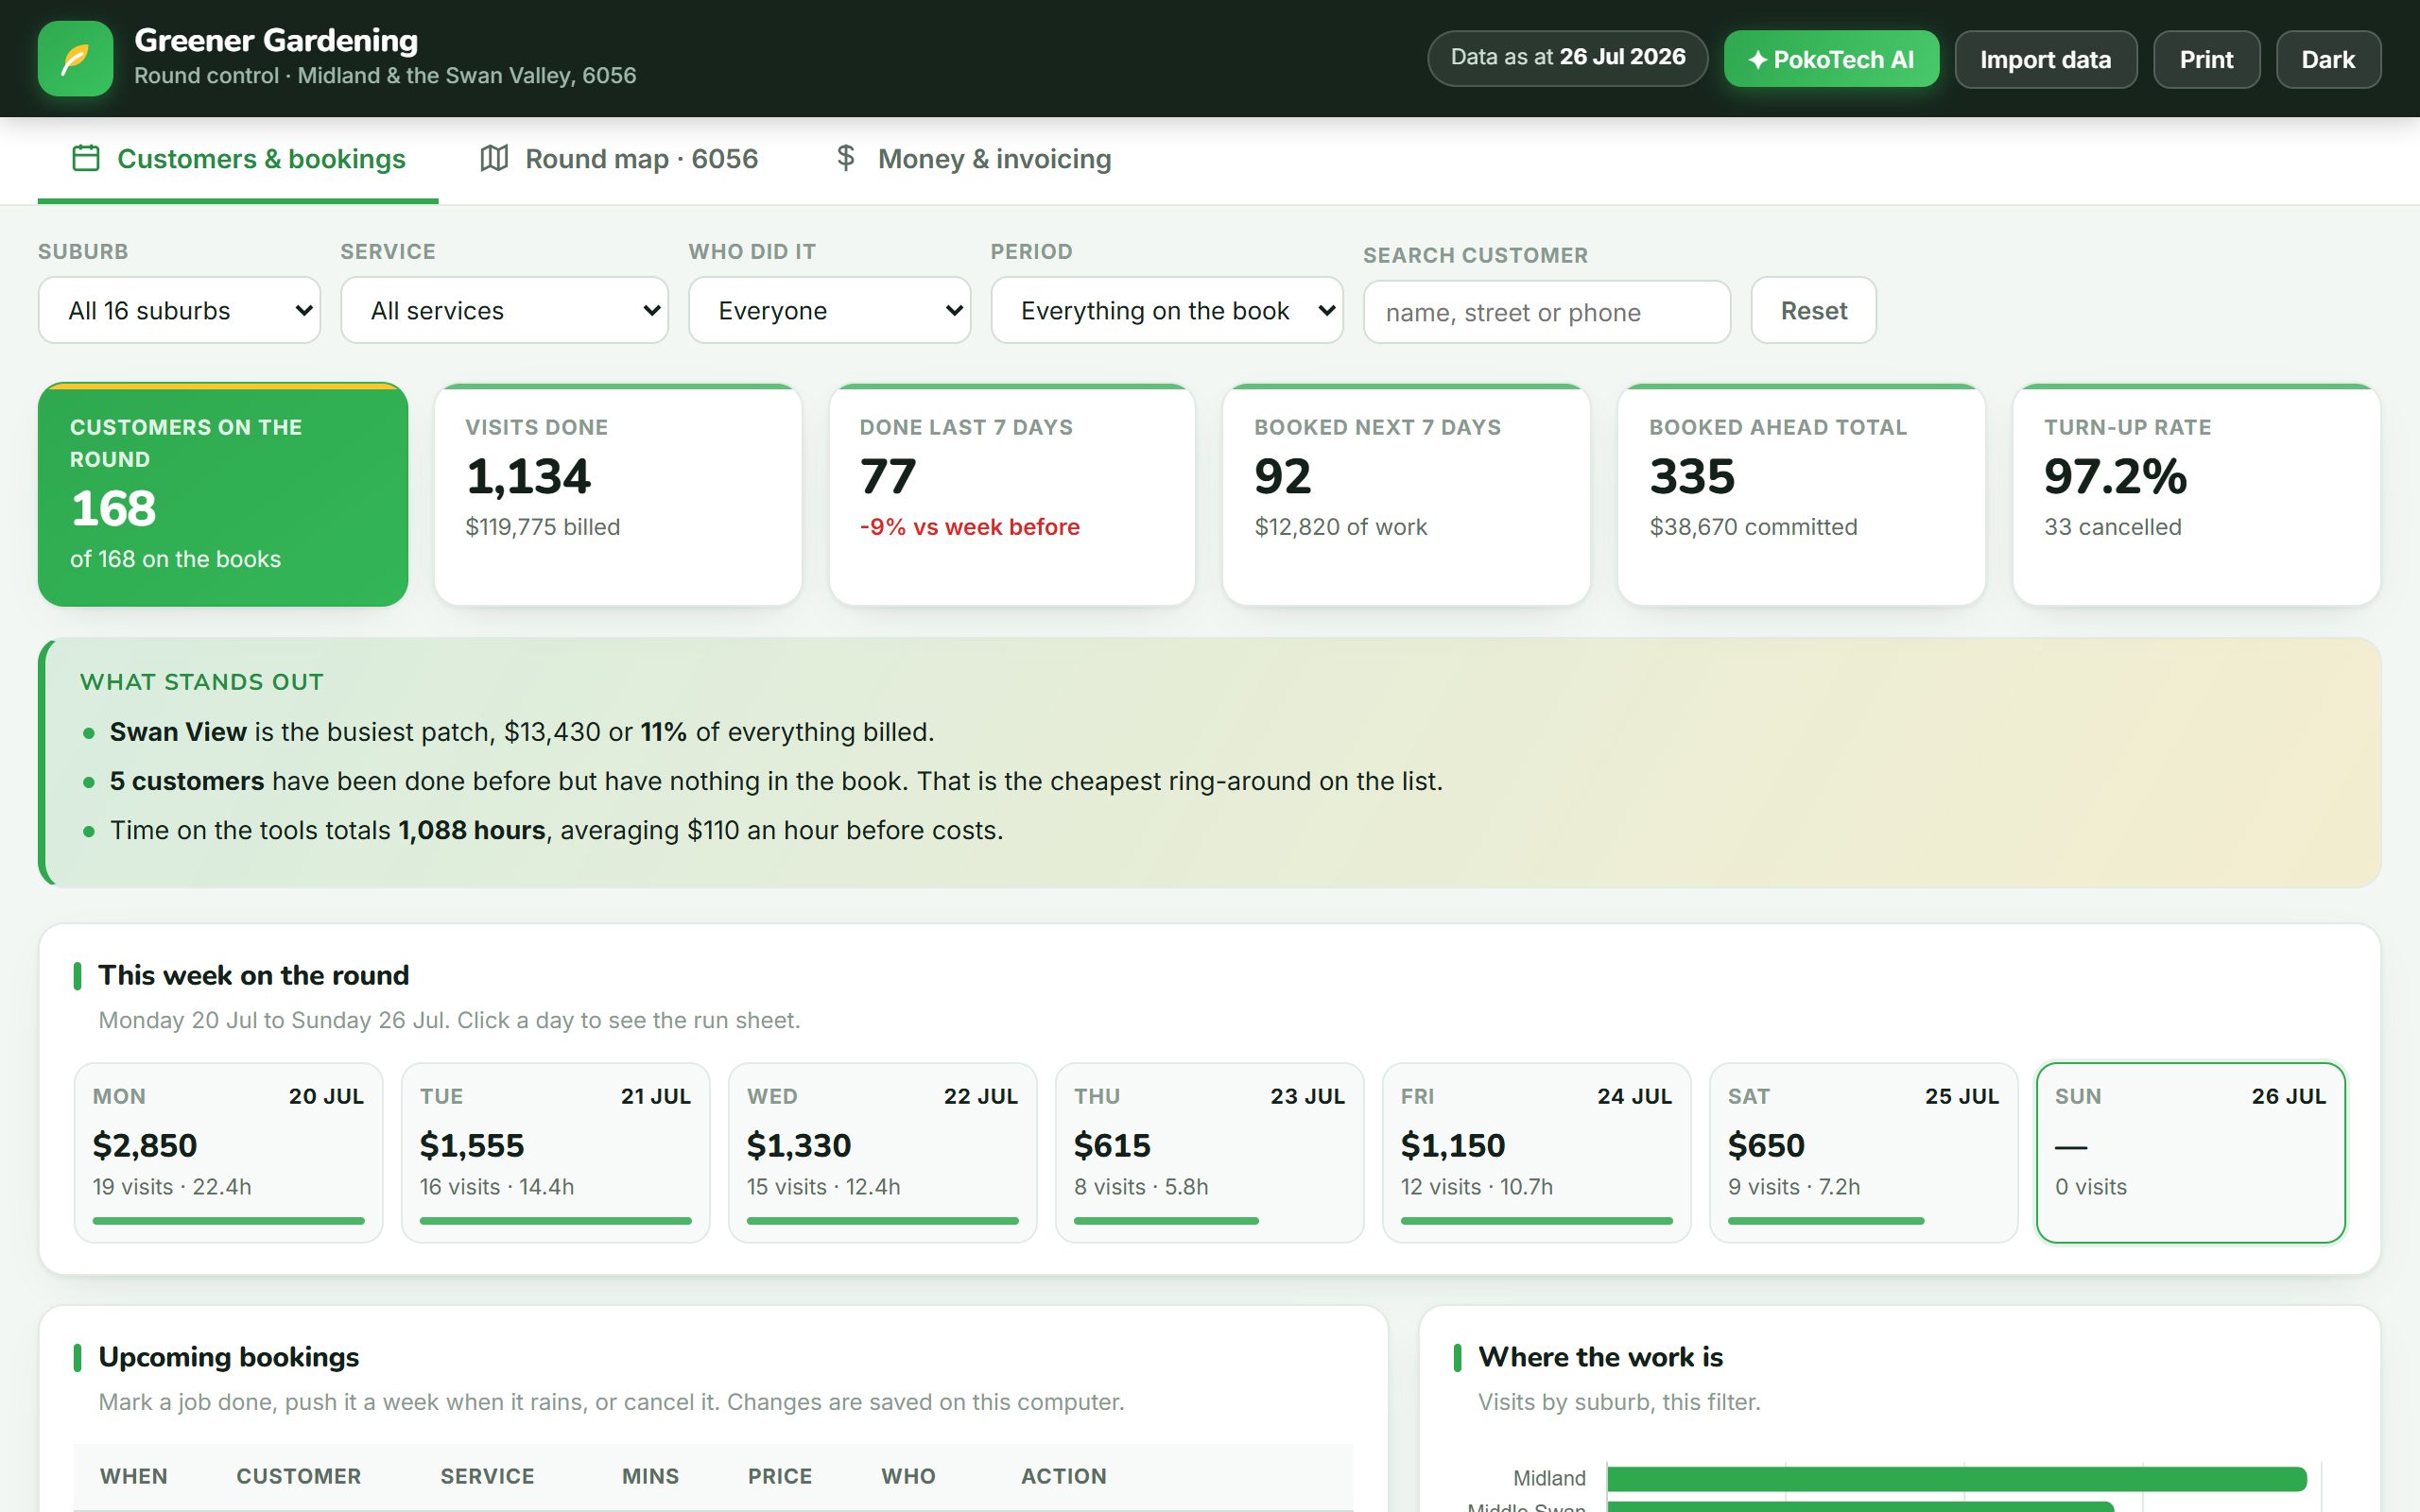Select the Turn-up rate card
2420x1512 pixels.
tap(2196, 494)
